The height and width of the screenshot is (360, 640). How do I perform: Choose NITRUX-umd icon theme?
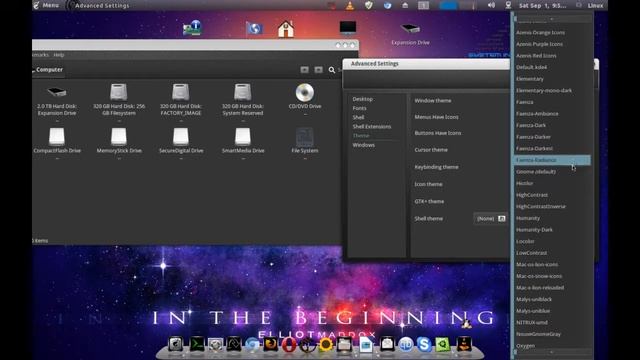(x=531, y=322)
